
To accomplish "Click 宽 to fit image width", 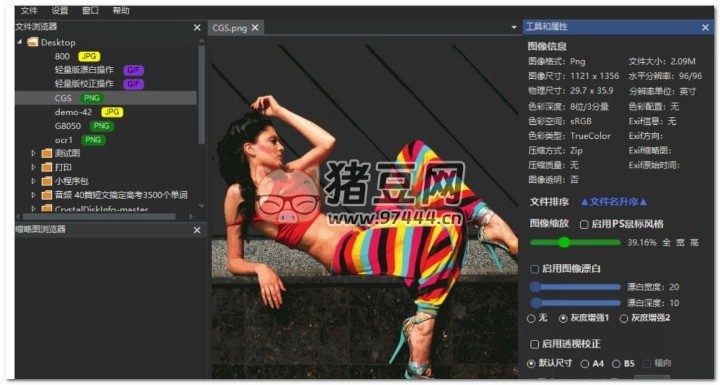I will coord(681,243).
